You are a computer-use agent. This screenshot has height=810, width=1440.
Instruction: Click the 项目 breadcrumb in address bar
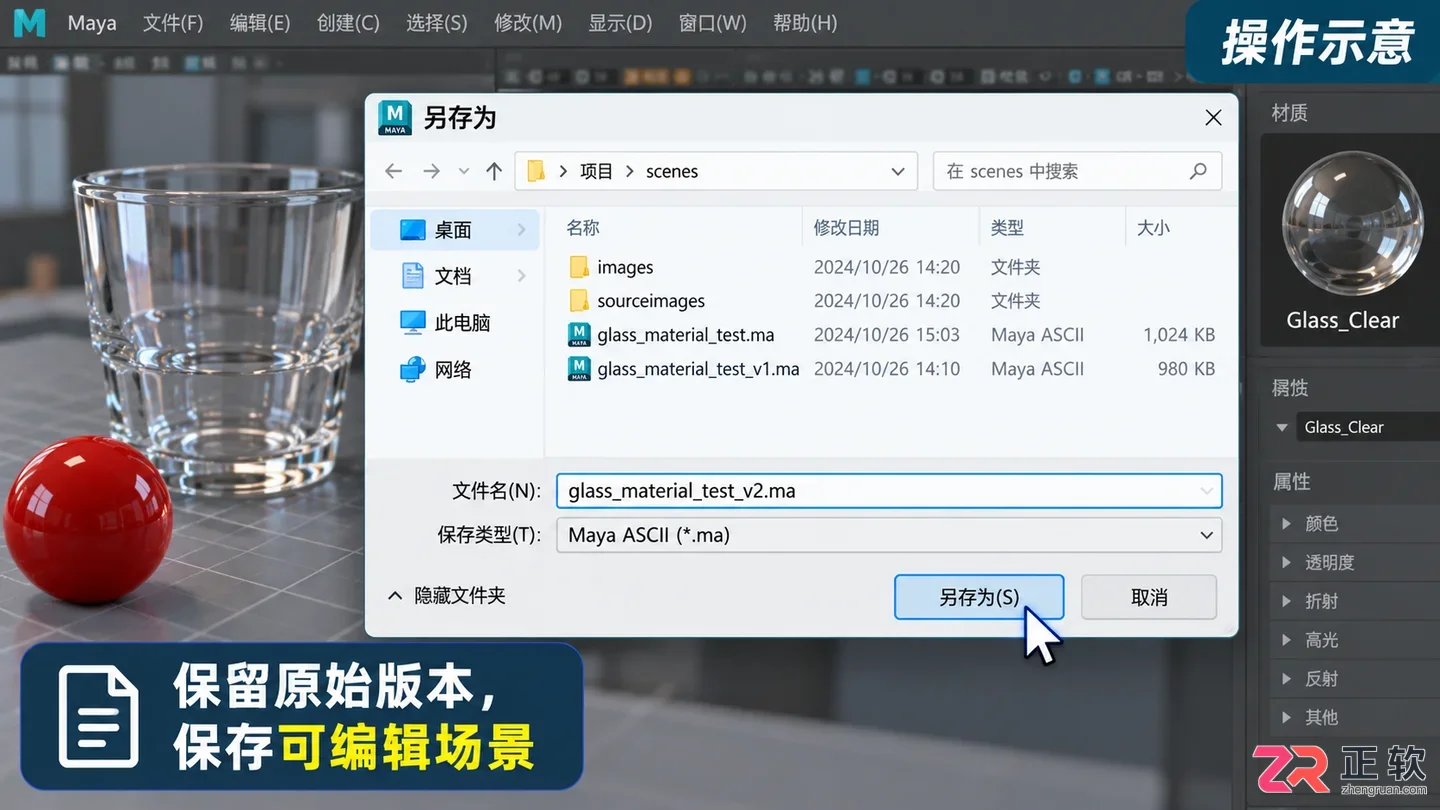pos(596,171)
